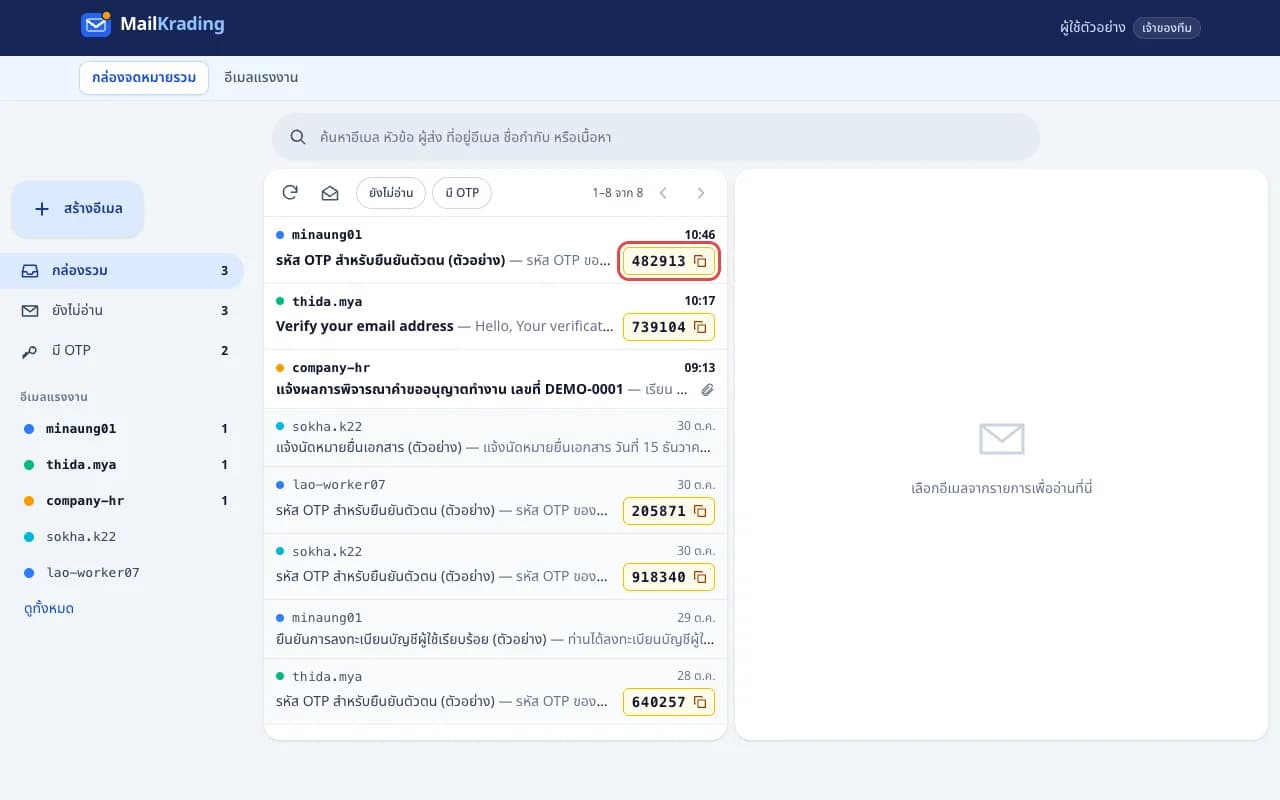Click the สร้างอีเมล create button
Screen dimensions: 1280x800
click(x=78, y=209)
